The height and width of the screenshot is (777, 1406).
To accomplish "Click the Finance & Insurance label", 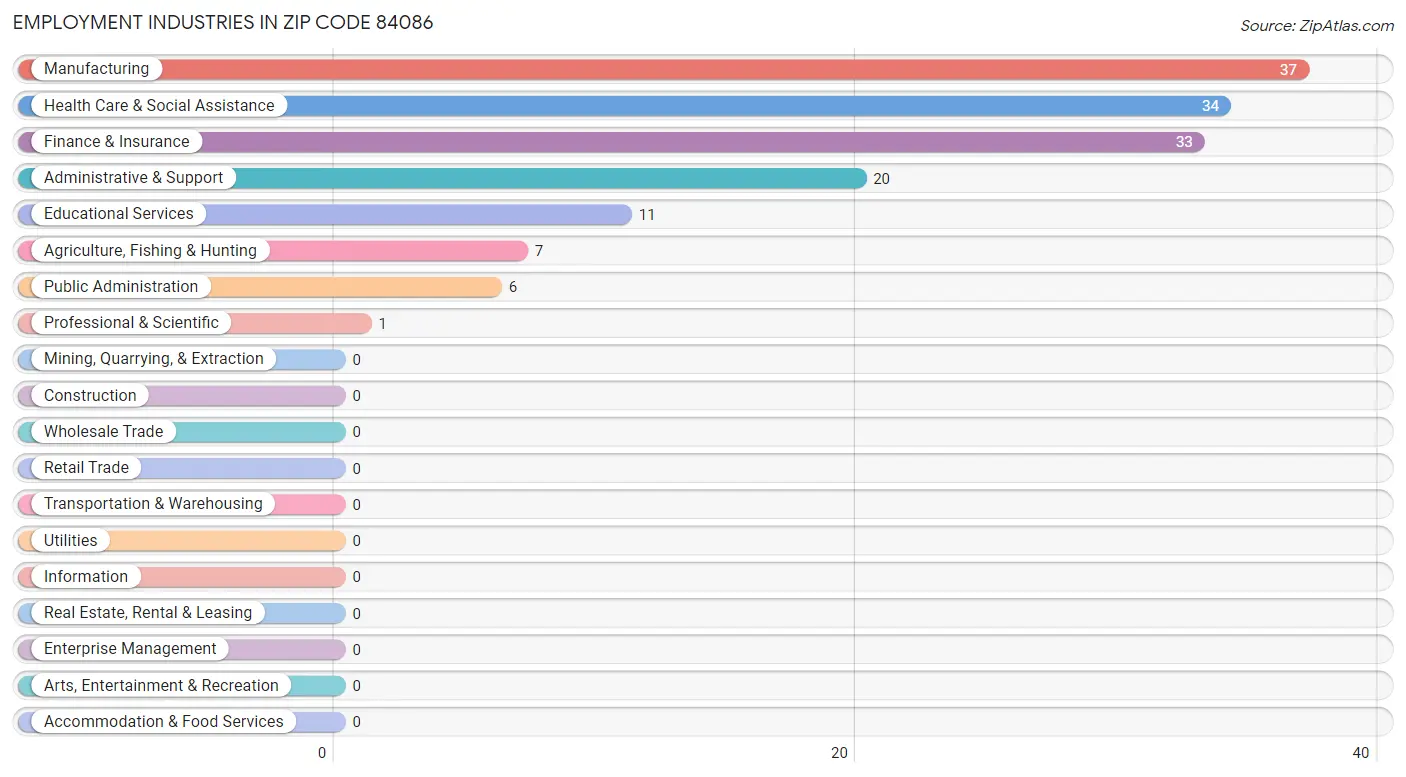I will tap(116, 142).
